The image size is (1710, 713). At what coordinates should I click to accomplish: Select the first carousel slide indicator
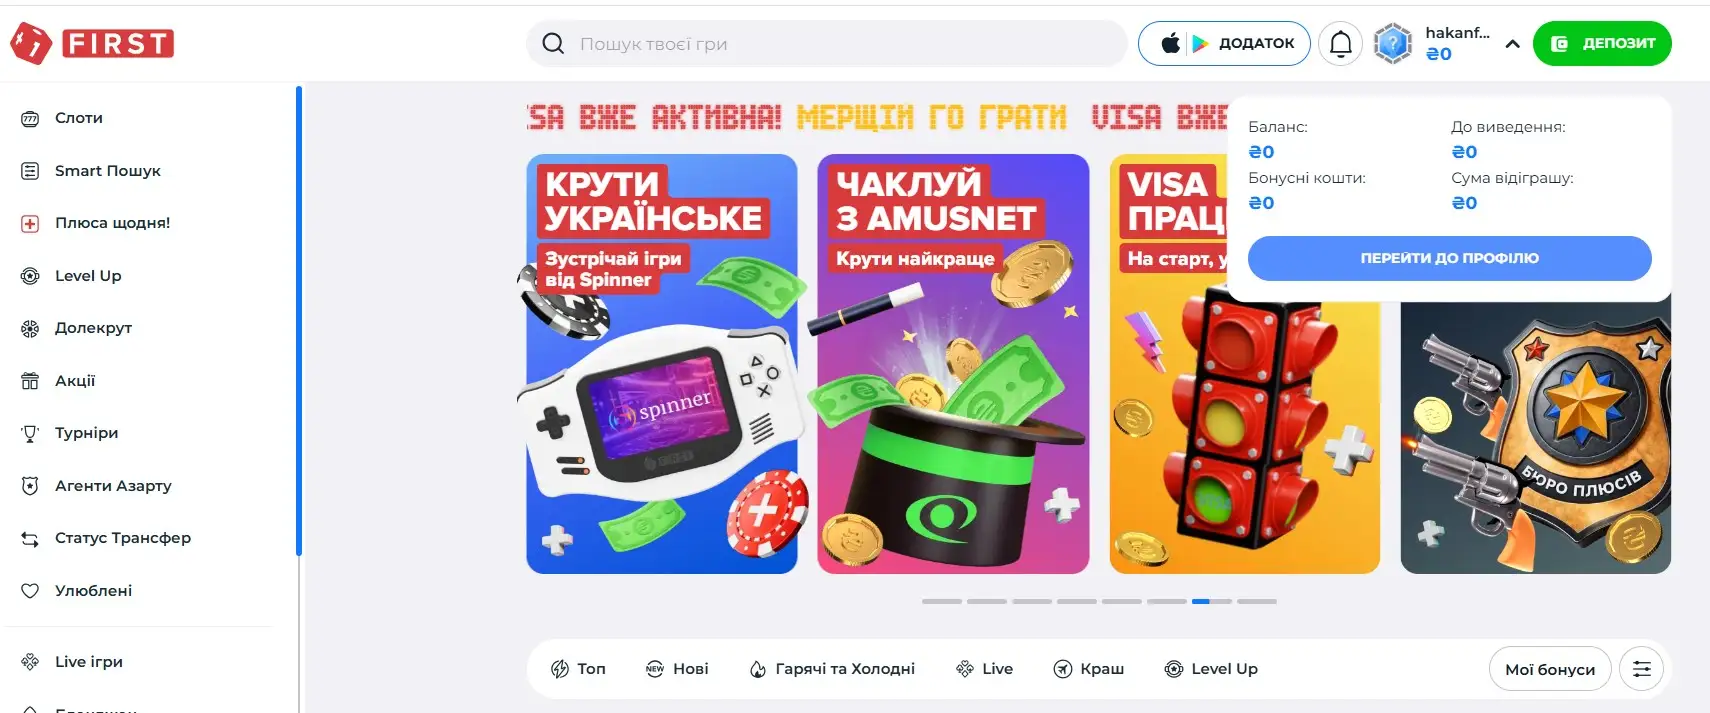(x=942, y=601)
